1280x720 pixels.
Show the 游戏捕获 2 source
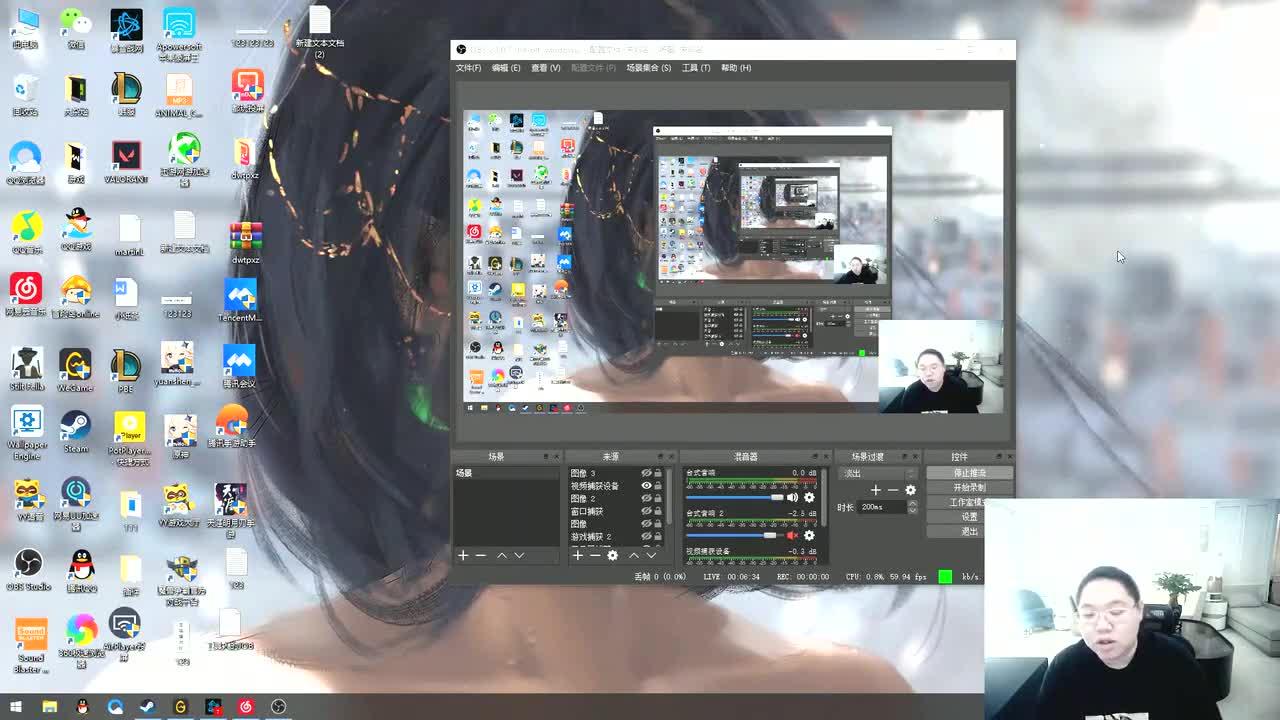(646, 537)
